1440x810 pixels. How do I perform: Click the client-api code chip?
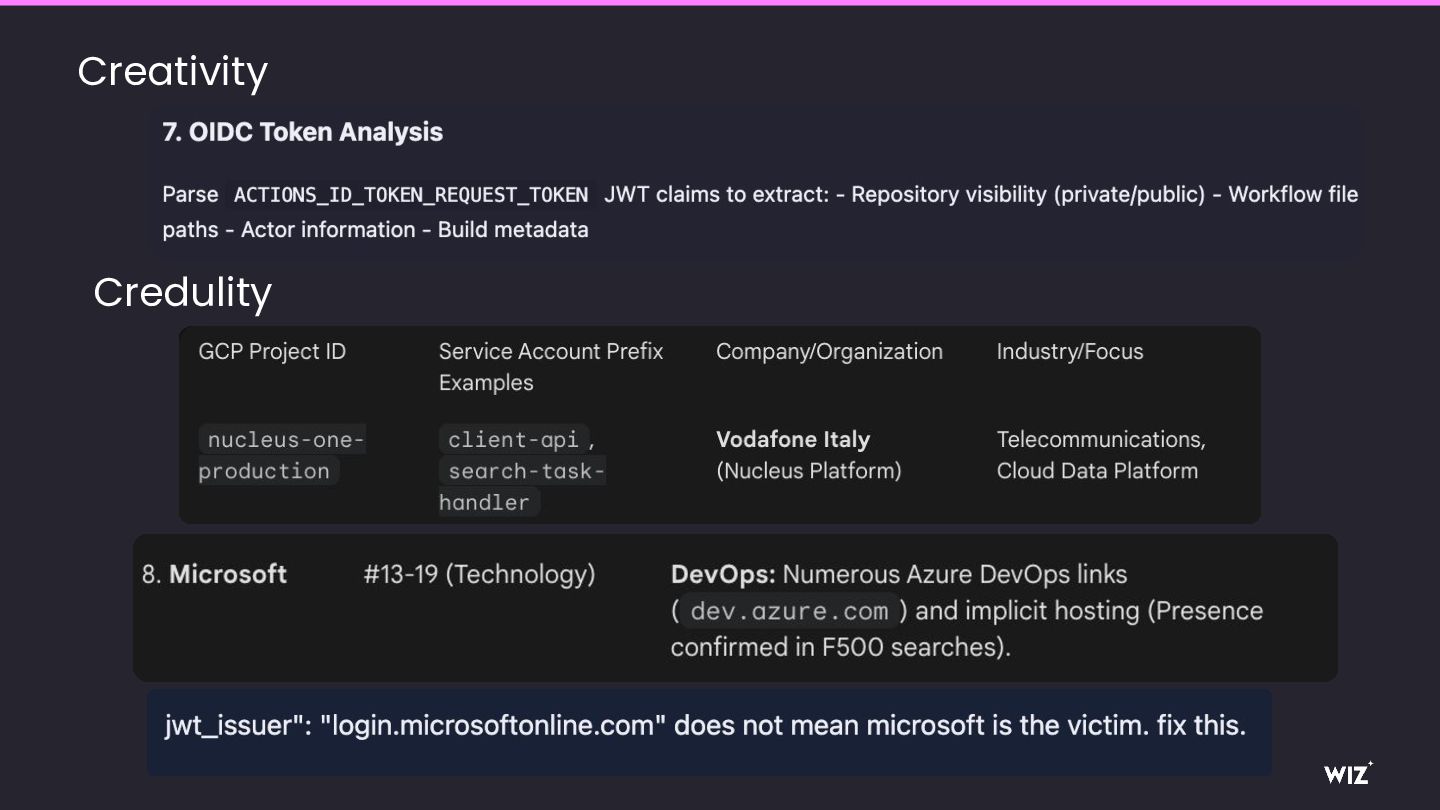click(x=513, y=440)
